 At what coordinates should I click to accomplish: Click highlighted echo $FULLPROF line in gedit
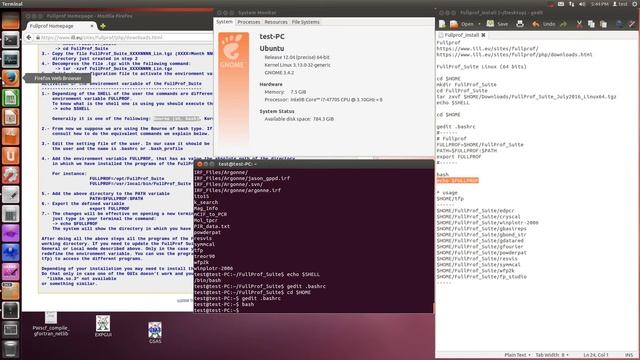click(x=458, y=180)
